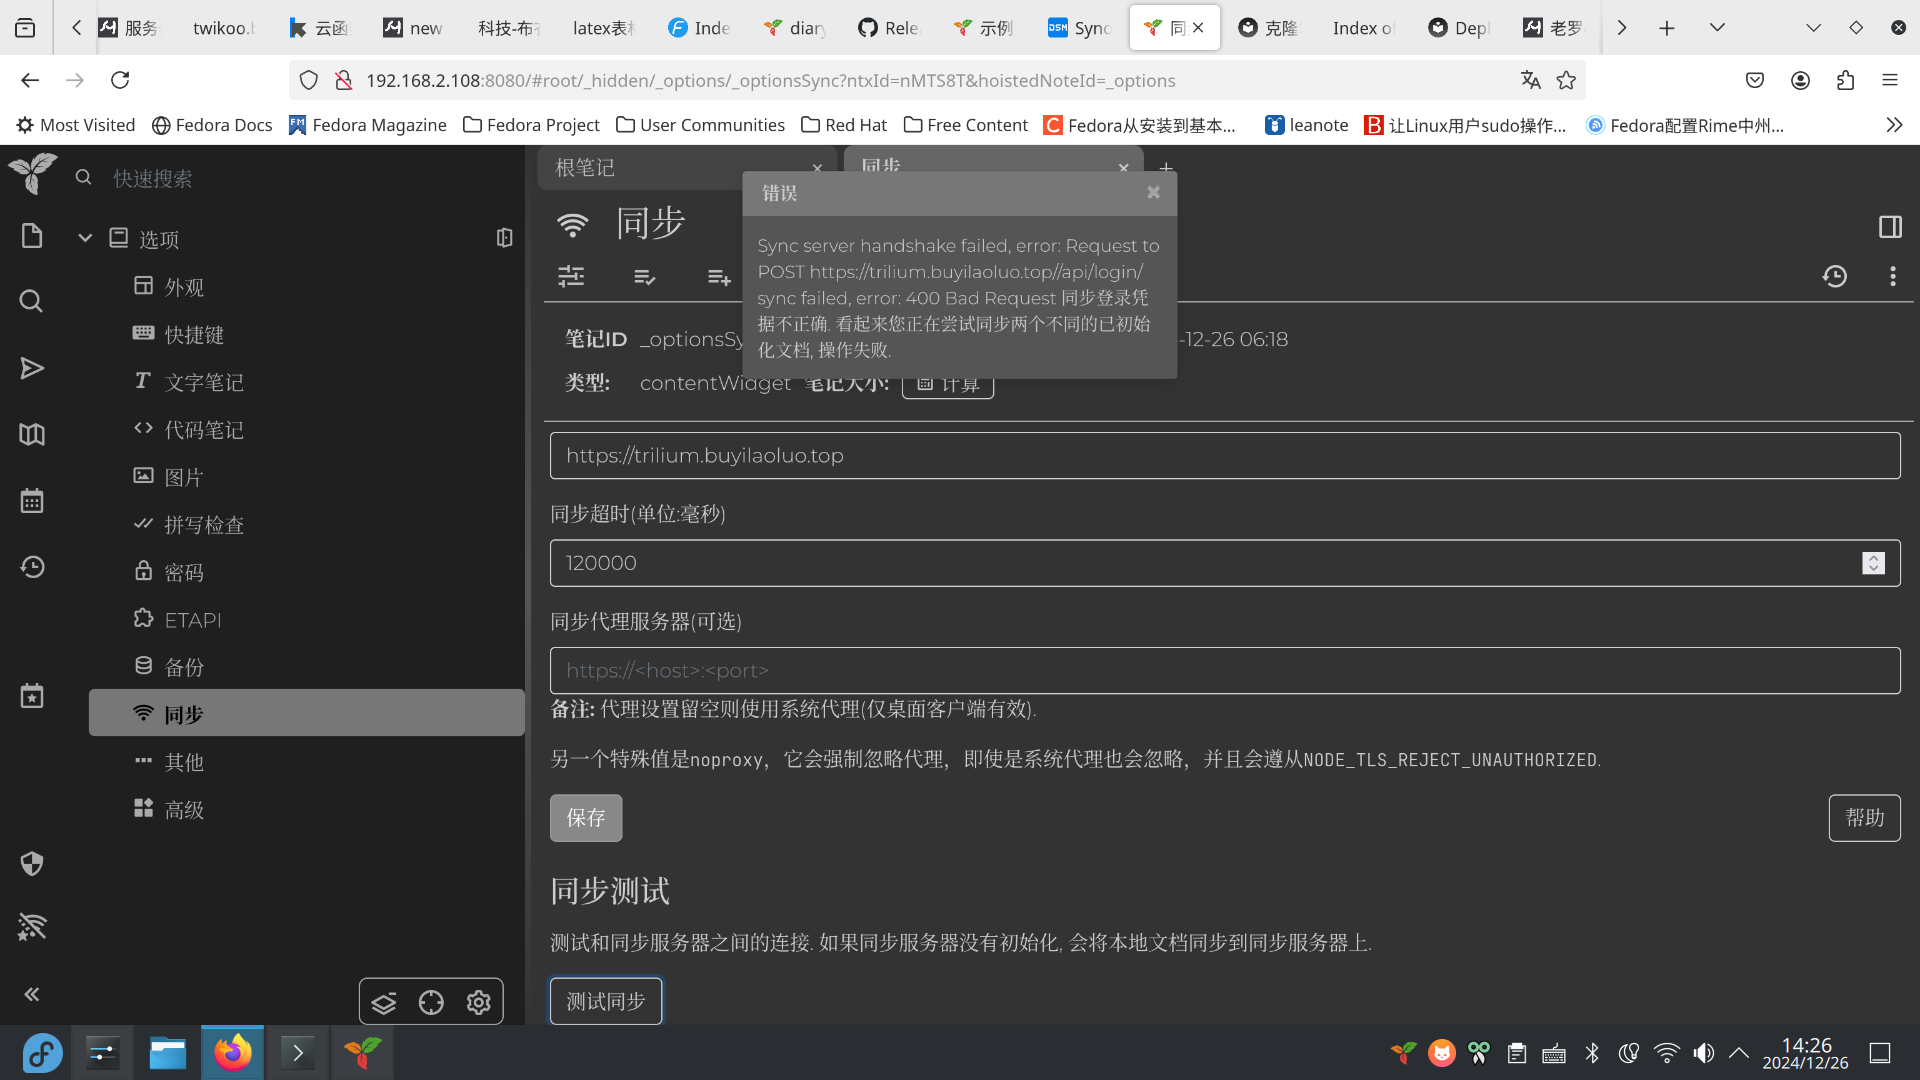Select 同步 in the options tree

[x=307, y=714]
